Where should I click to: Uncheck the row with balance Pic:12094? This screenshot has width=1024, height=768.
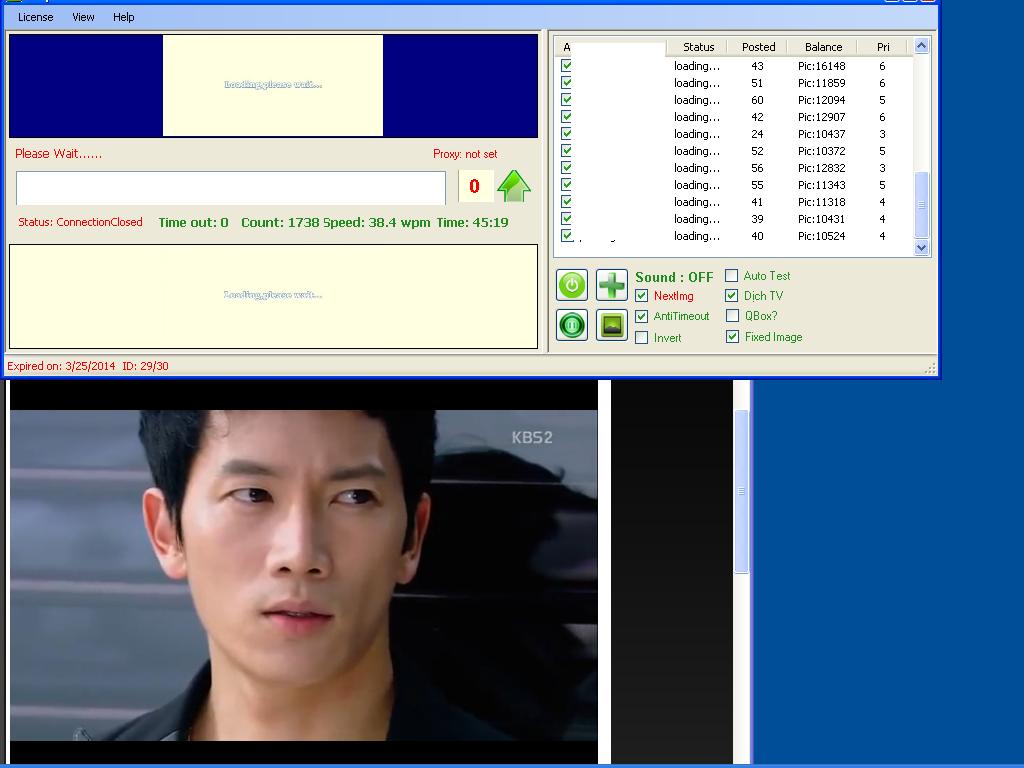point(566,99)
